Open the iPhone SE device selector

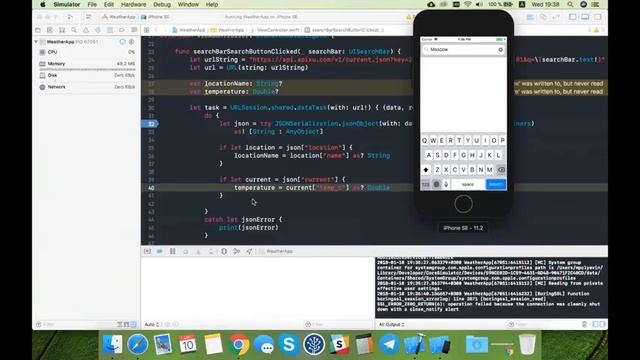point(156,17)
